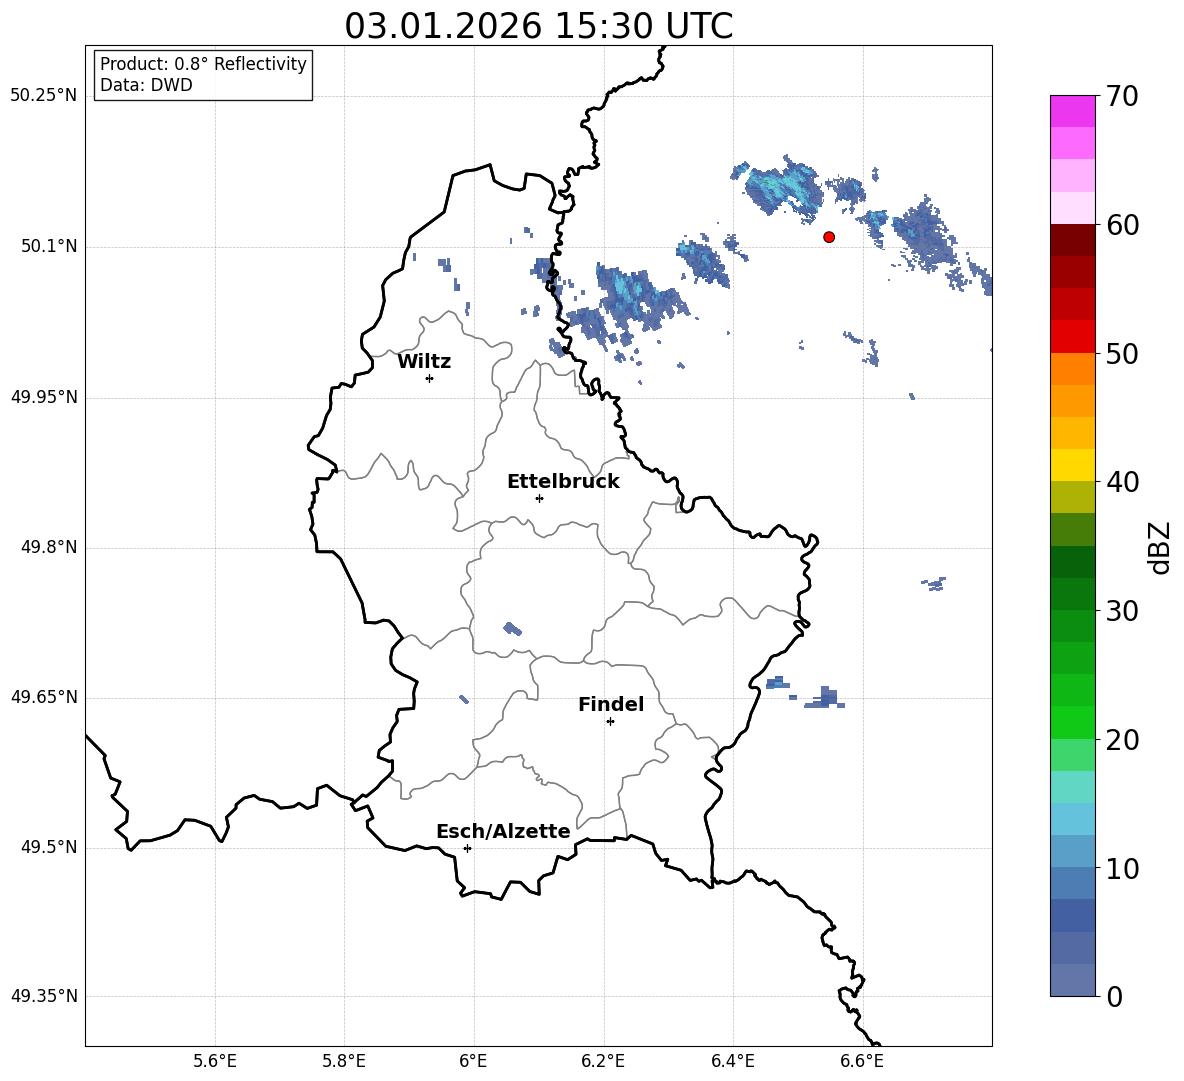
Task: Click the 49.95°N latitude label
Action: (x=44, y=396)
